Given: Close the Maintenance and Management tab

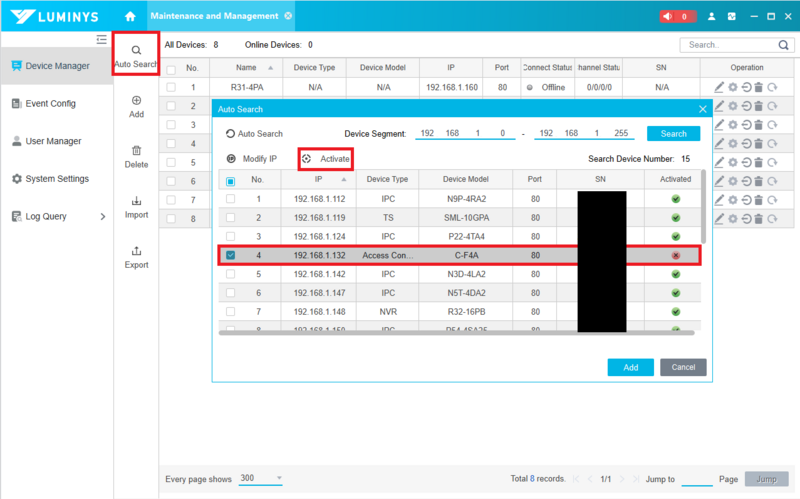Looking at the screenshot, I should click(x=288, y=16).
